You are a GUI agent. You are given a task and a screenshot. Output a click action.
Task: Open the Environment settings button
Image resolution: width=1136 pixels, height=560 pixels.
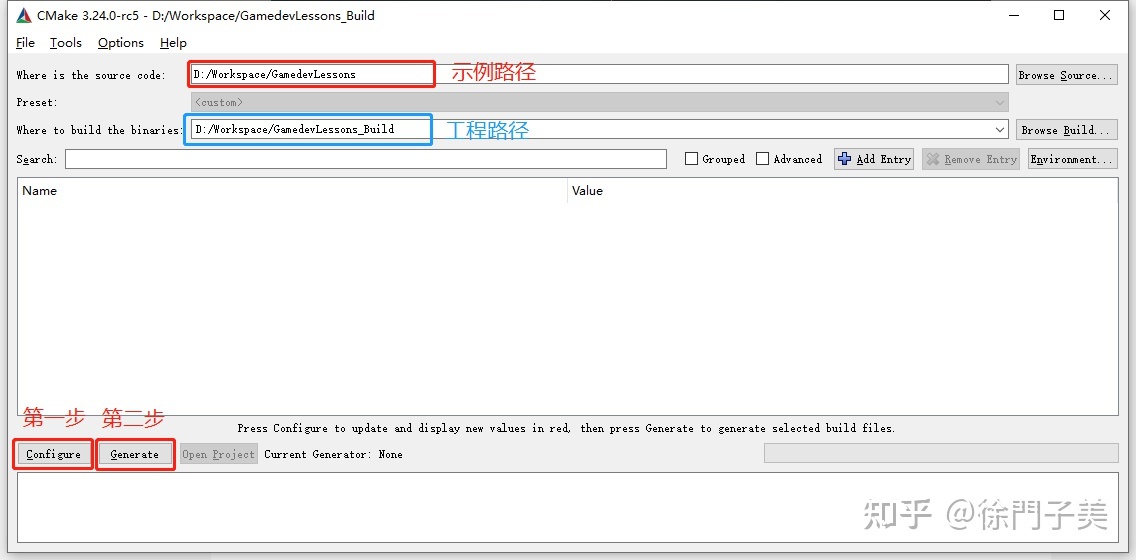pyautogui.click(x=1072, y=159)
